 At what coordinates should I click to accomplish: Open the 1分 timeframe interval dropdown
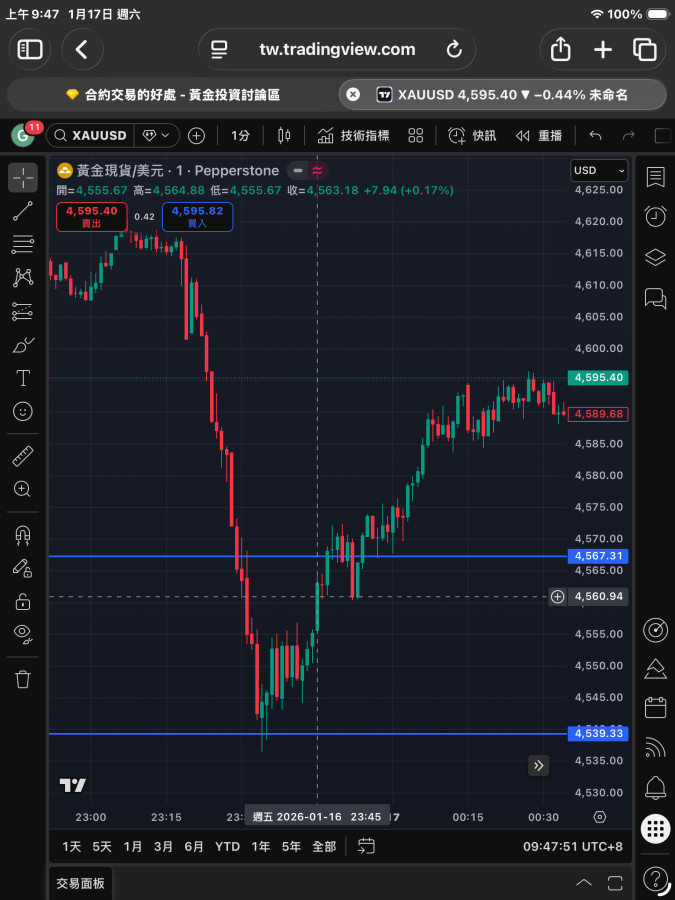240,136
